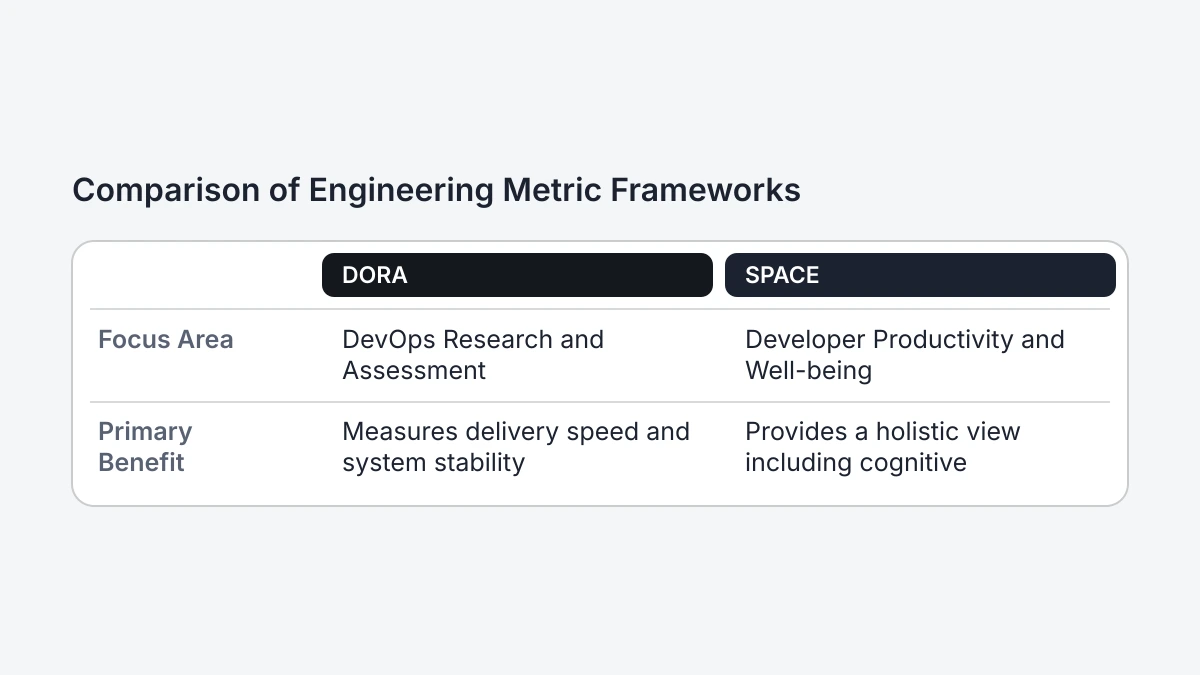Click the 'Focus Area' row label
The width and height of the screenshot is (1200, 675).
coord(166,340)
